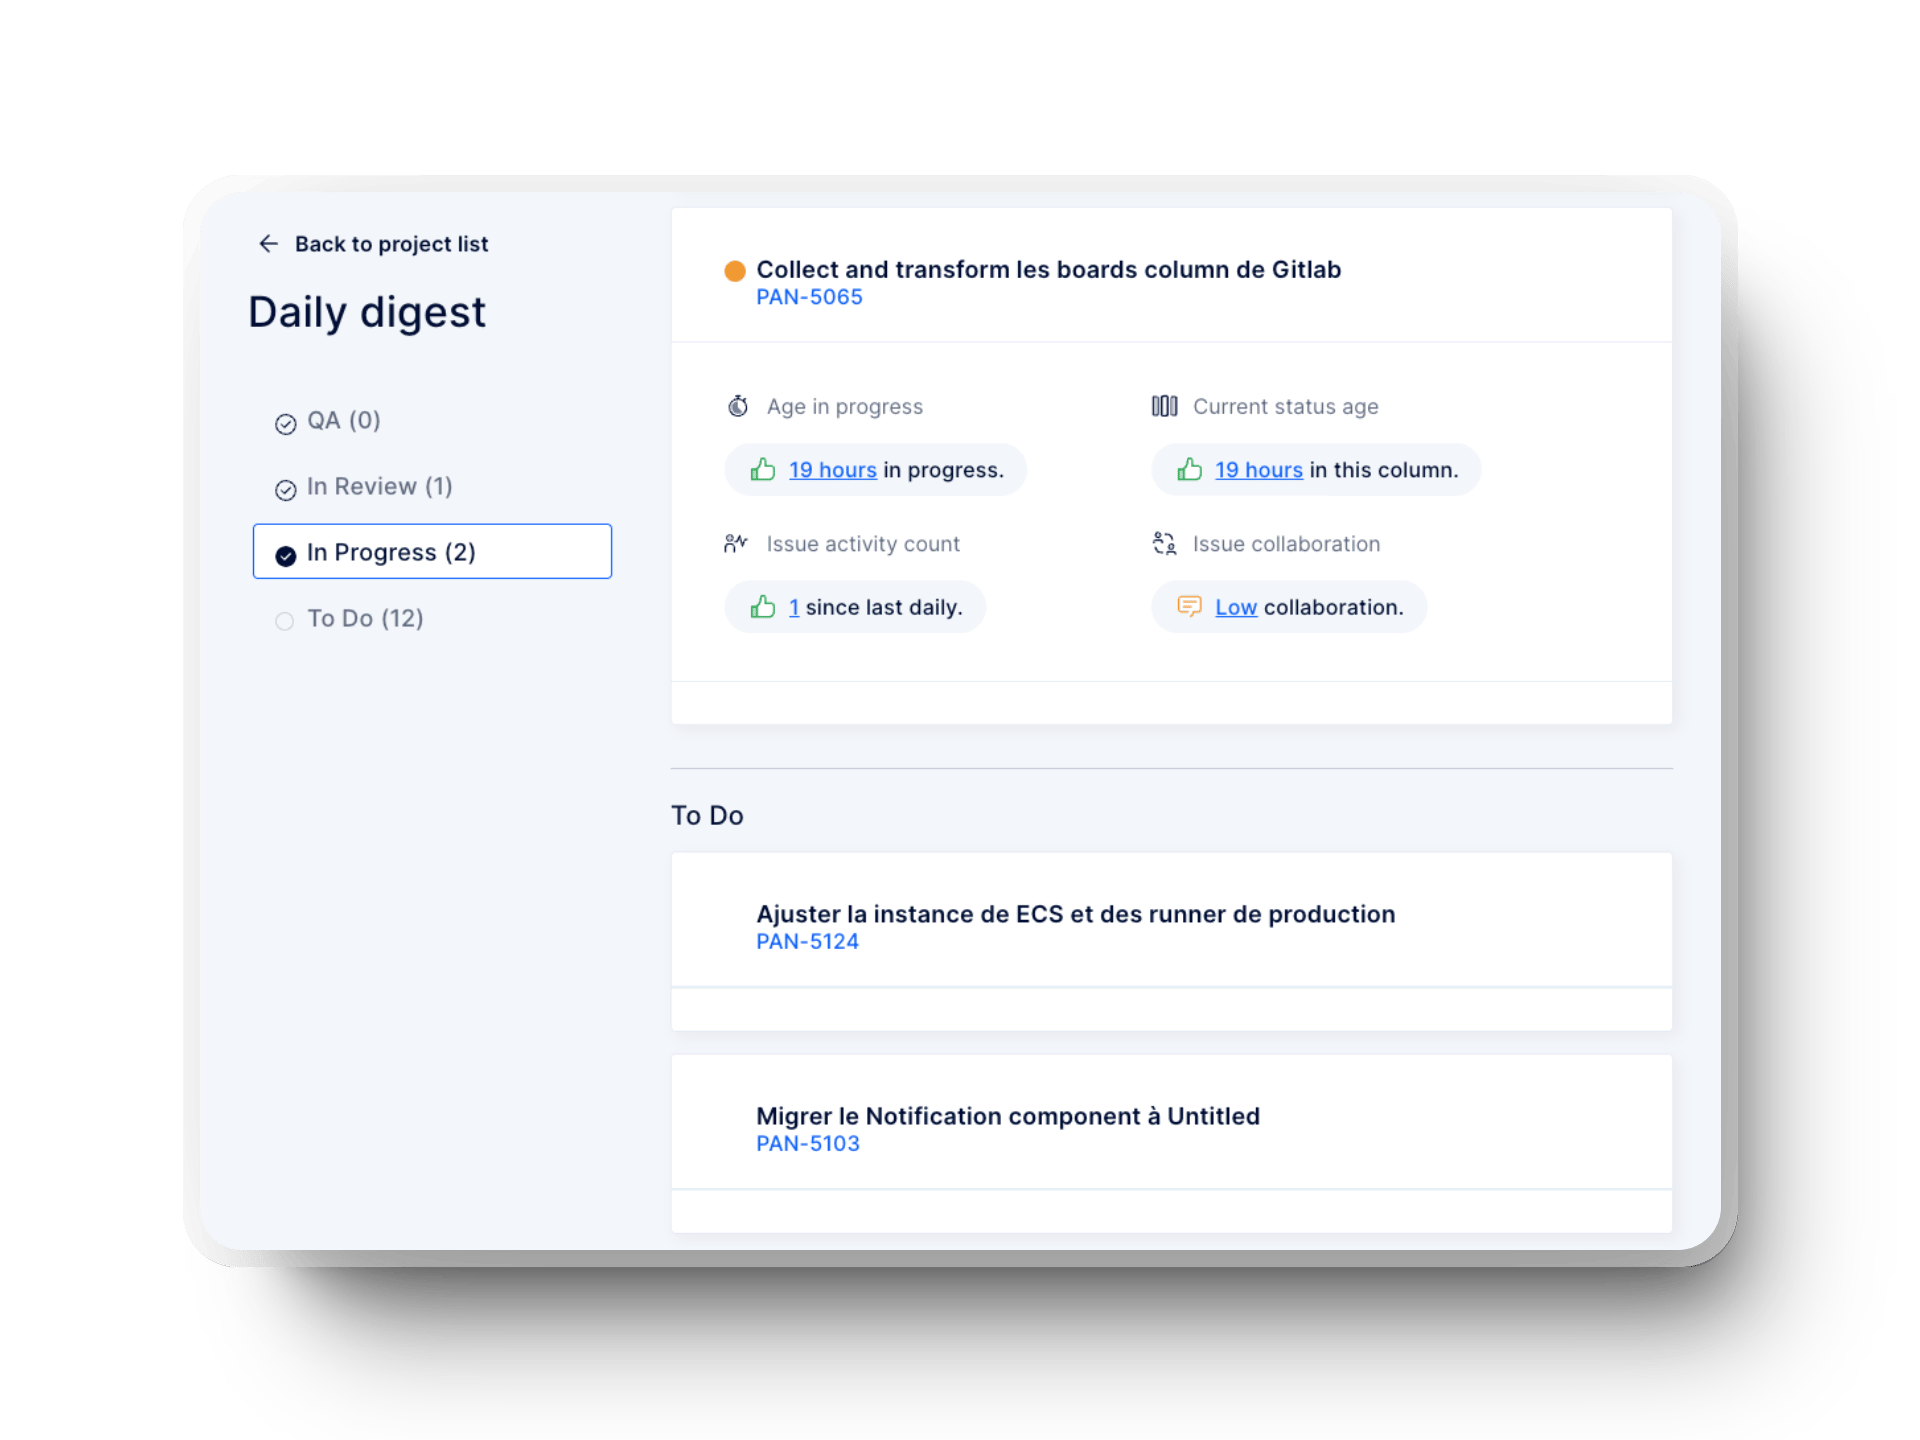Open issue PAN-5103
Image resolution: width=1920 pixels, height=1440 pixels.
[808, 1143]
